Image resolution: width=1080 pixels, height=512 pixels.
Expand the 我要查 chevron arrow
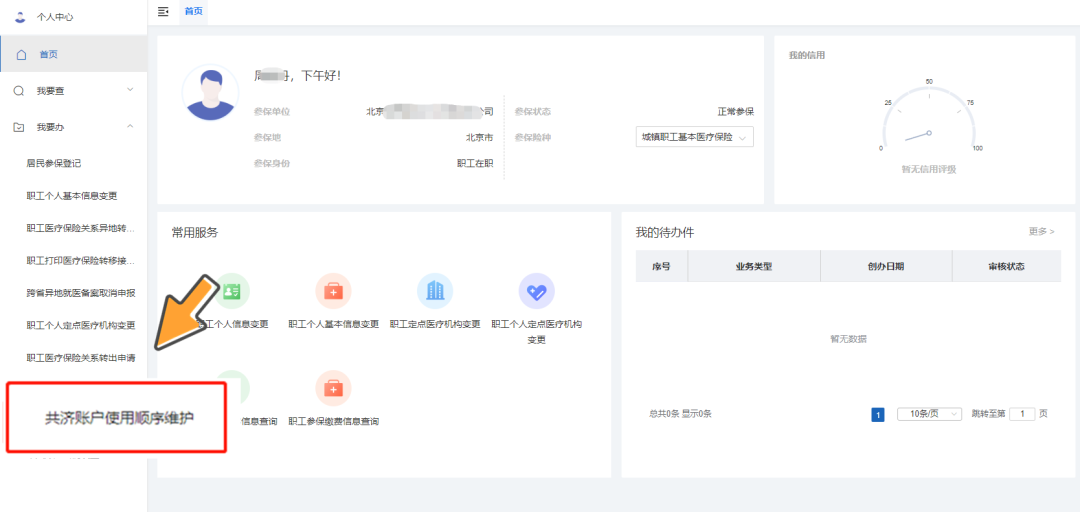point(130,90)
